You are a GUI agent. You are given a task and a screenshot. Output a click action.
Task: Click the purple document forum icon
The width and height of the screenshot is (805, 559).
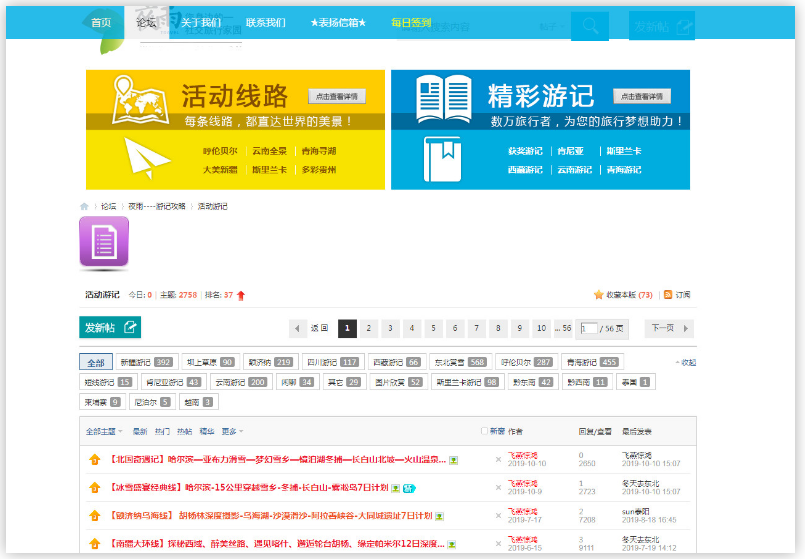(x=105, y=243)
